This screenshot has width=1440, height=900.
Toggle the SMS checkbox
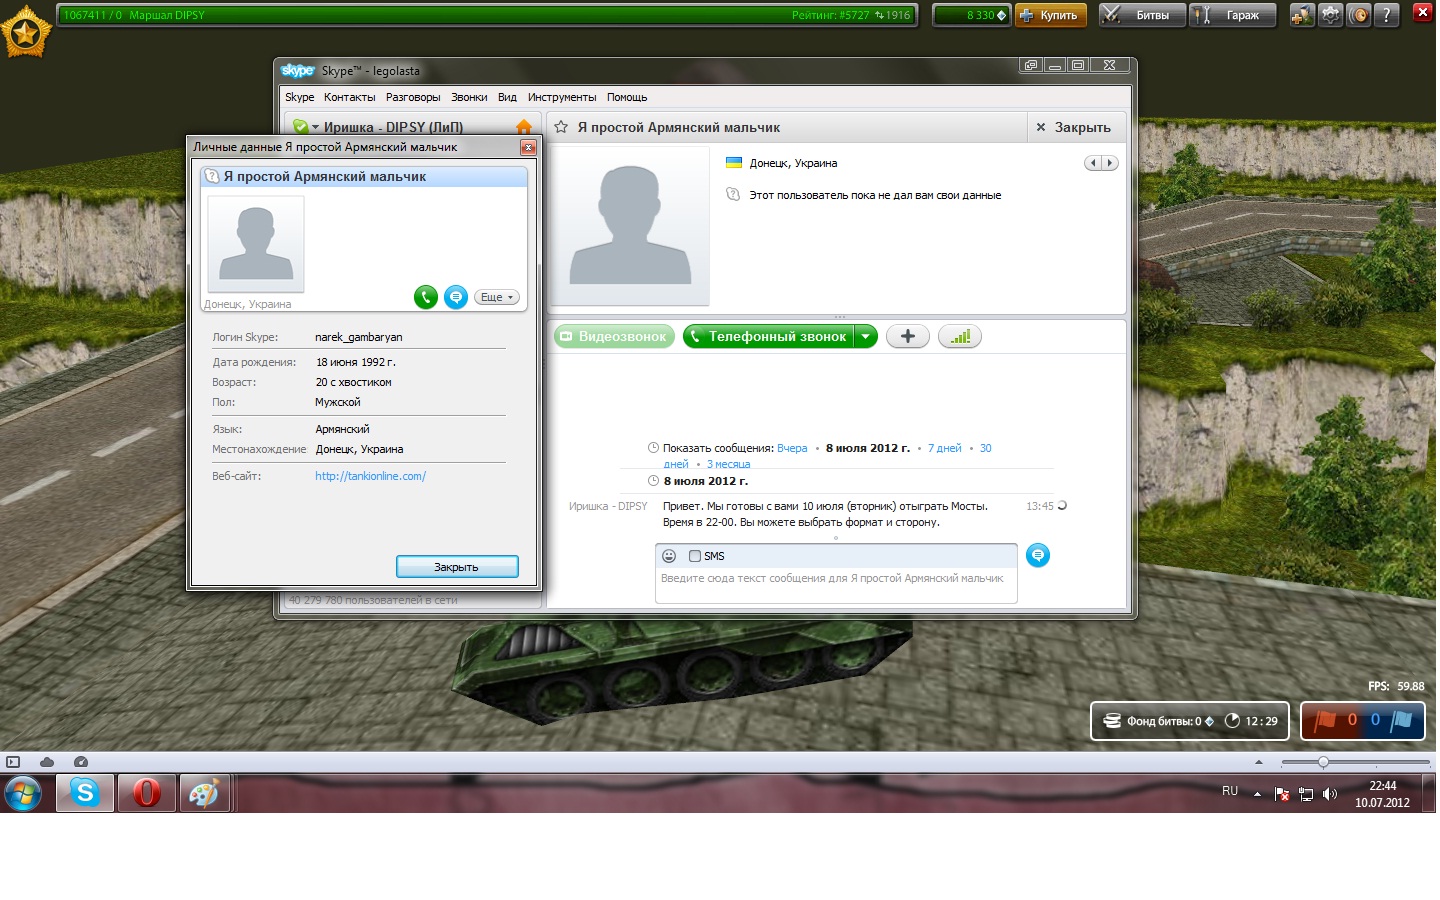click(695, 556)
